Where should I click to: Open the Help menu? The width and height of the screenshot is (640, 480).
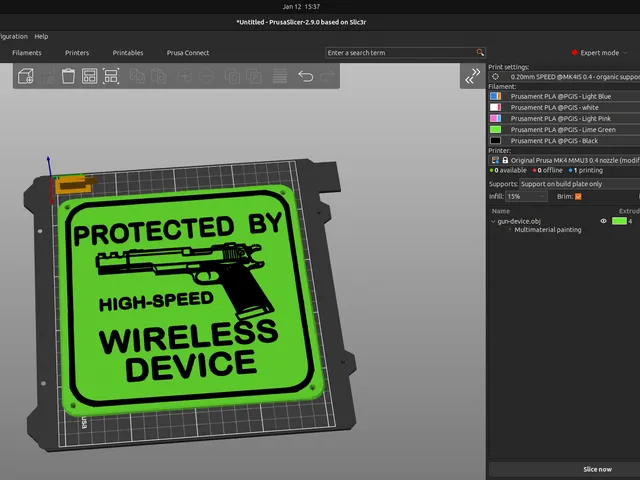41,36
